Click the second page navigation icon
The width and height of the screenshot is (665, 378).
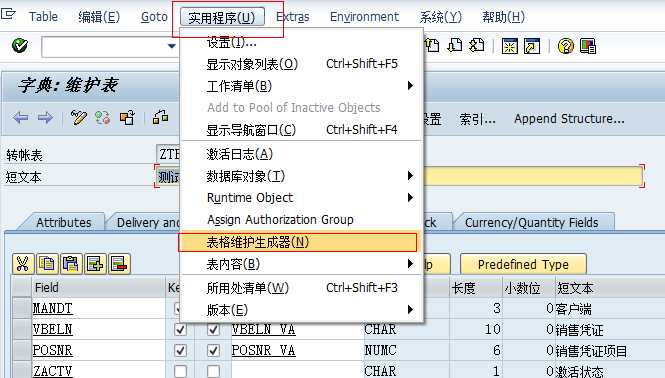[x=455, y=45]
